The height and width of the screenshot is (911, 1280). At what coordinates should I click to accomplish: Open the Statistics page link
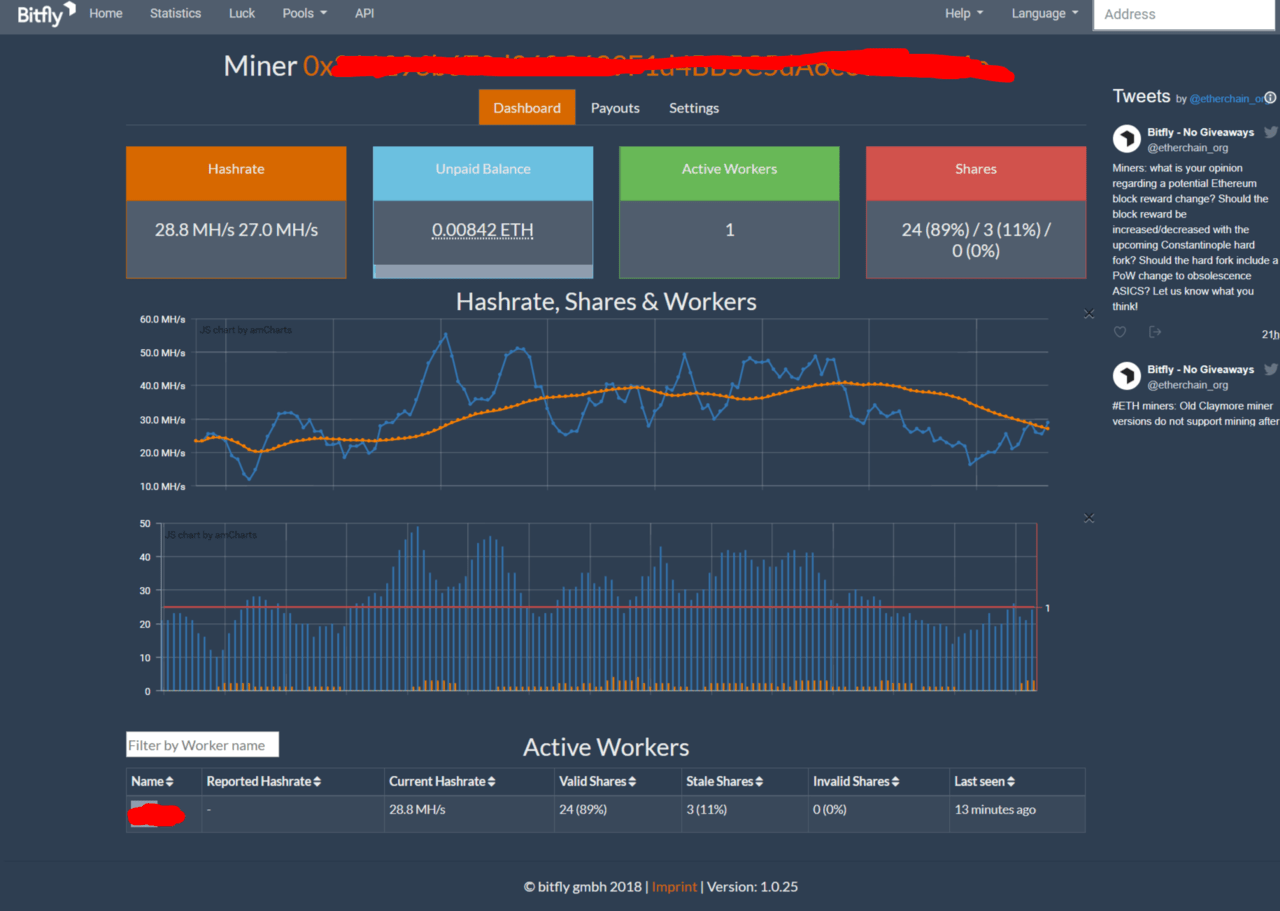175,14
